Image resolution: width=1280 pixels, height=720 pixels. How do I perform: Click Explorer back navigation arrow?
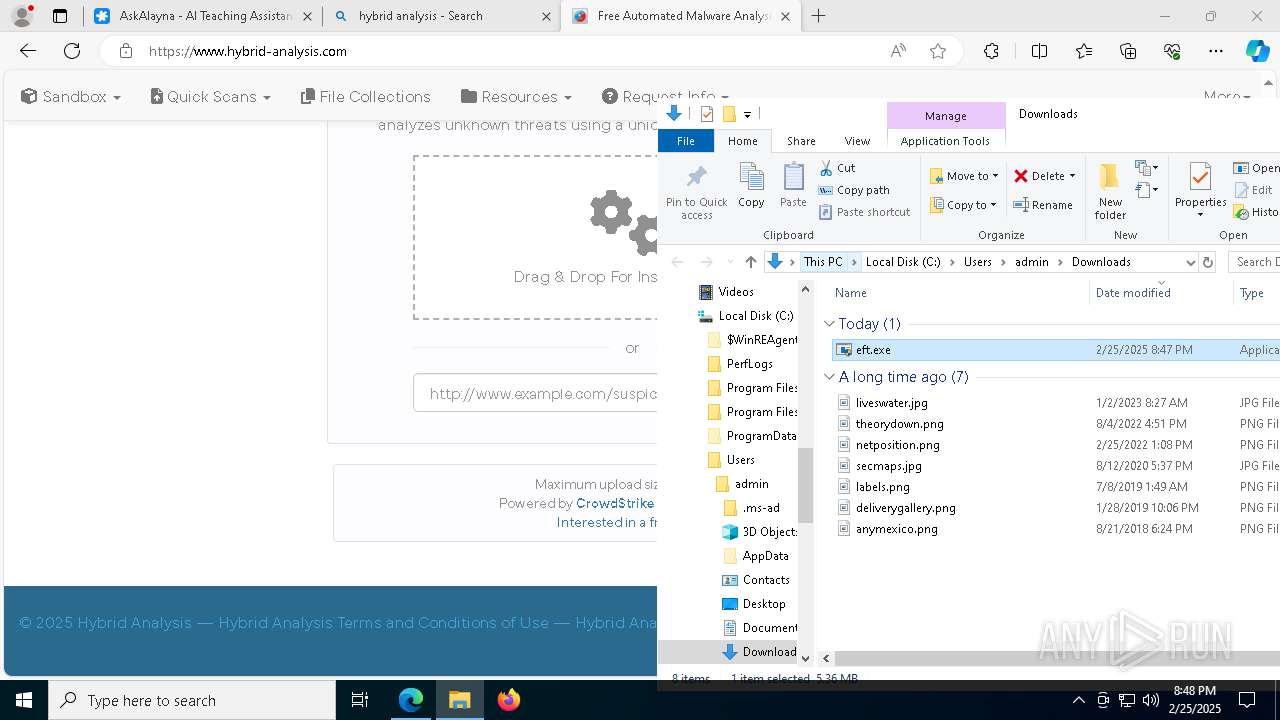coord(678,262)
